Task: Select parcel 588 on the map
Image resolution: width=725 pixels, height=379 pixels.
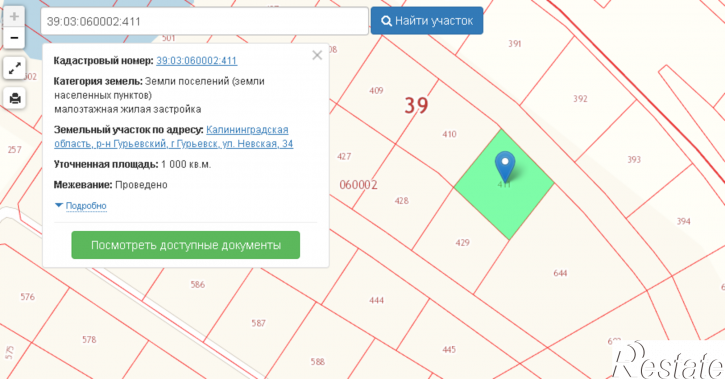Action: click(x=317, y=361)
